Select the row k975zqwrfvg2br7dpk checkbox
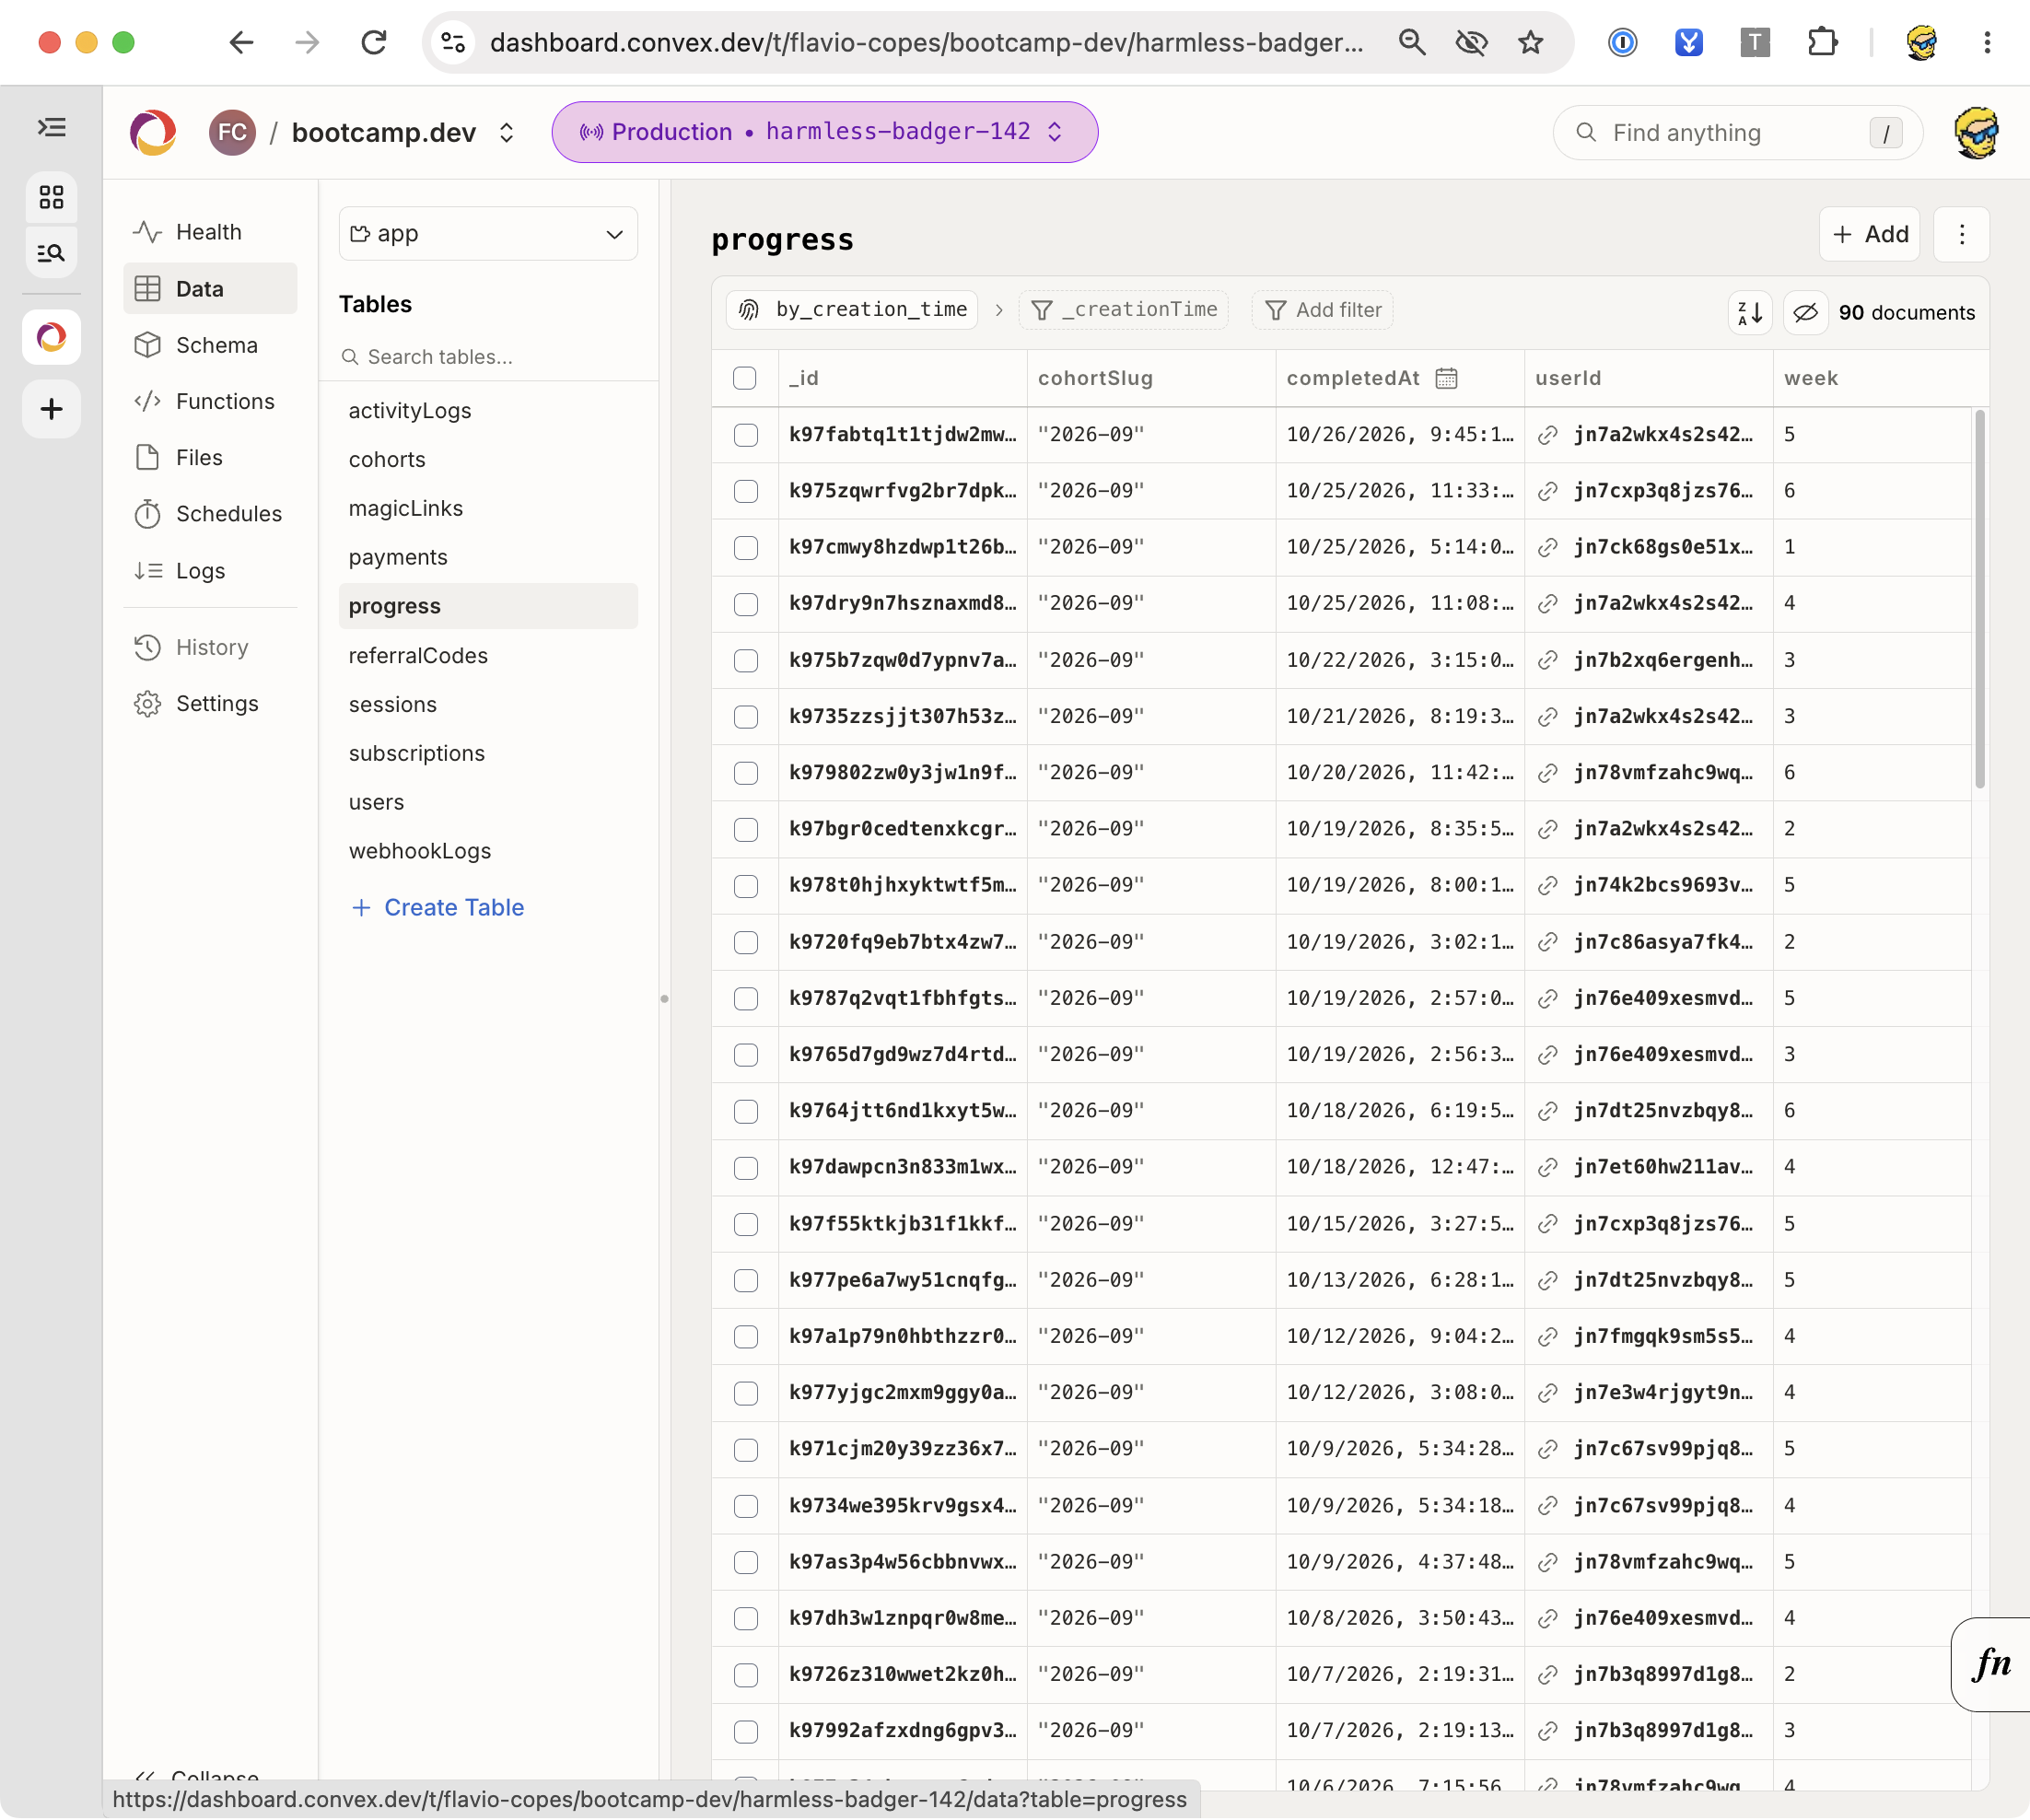The height and width of the screenshot is (1820, 2030). tap(745, 491)
